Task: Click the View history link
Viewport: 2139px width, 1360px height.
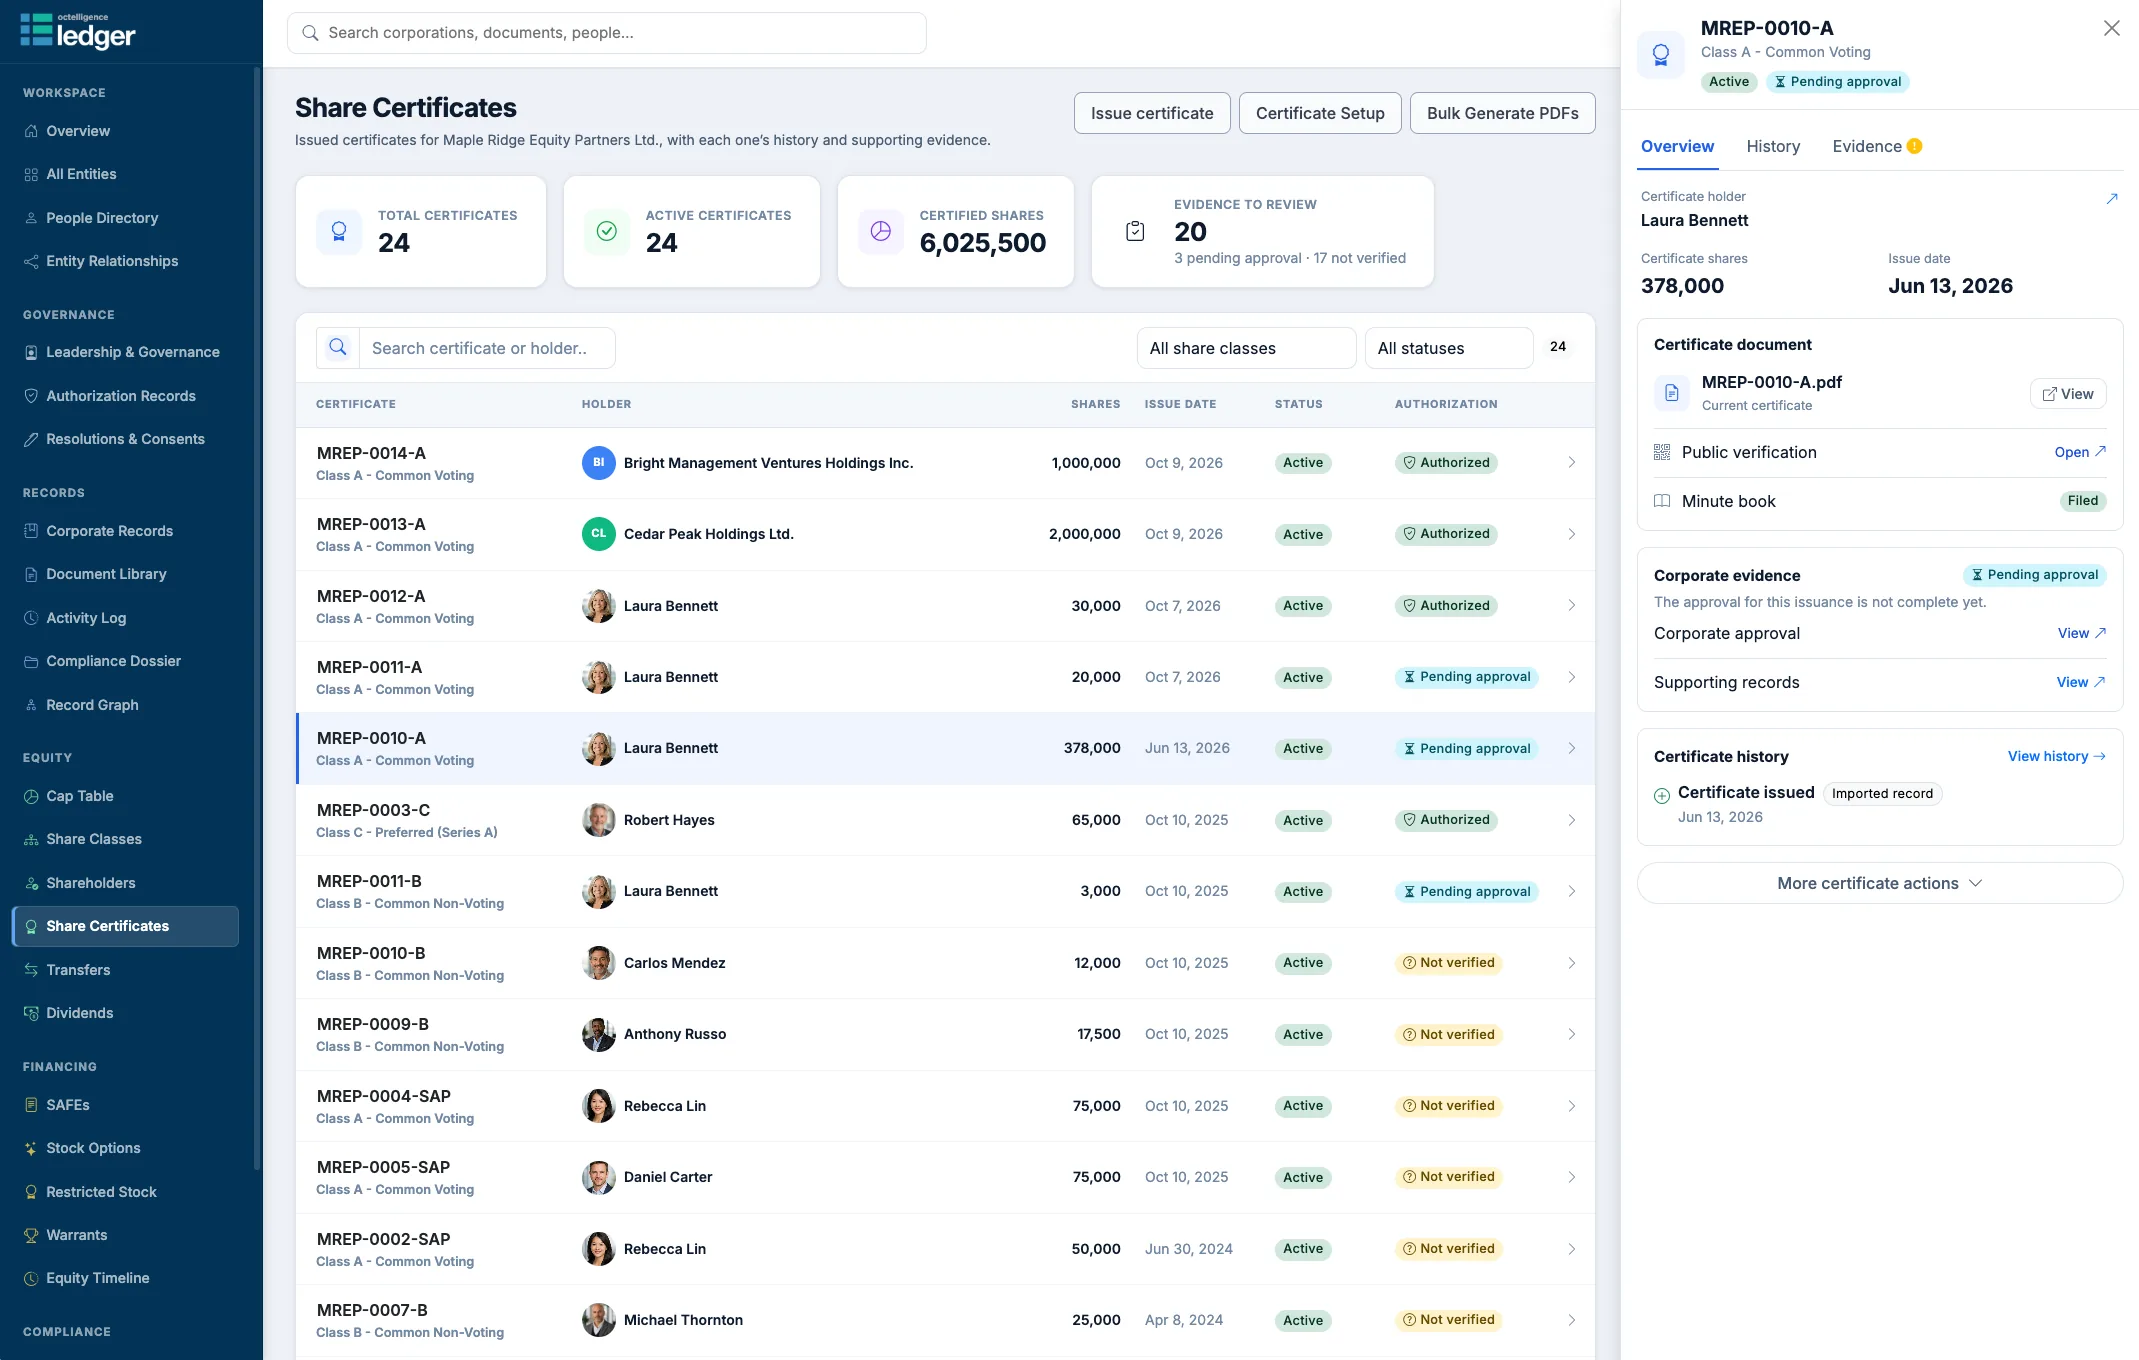Action: pos(2056,756)
